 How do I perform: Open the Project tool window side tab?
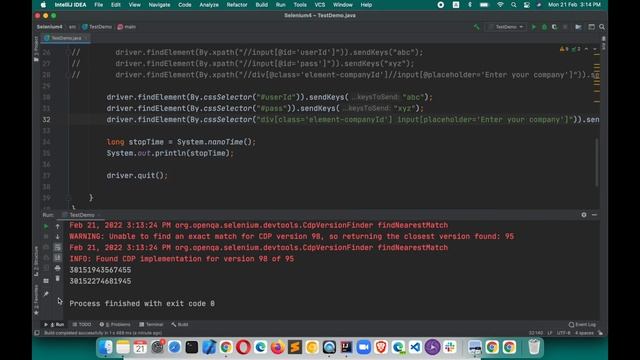[36, 49]
